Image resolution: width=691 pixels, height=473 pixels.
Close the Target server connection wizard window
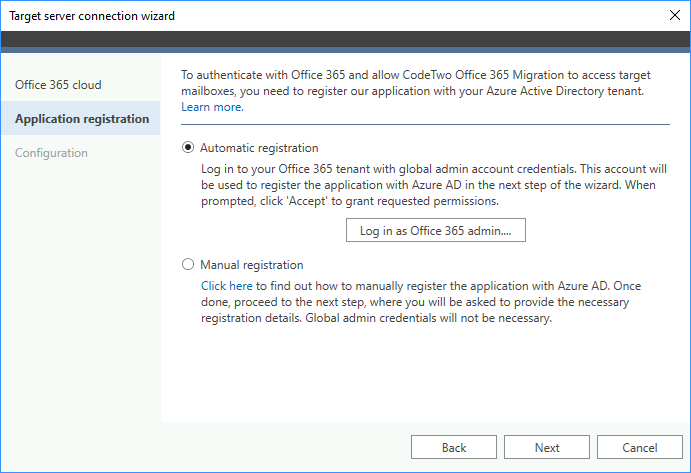pyautogui.click(x=674, y=15)
